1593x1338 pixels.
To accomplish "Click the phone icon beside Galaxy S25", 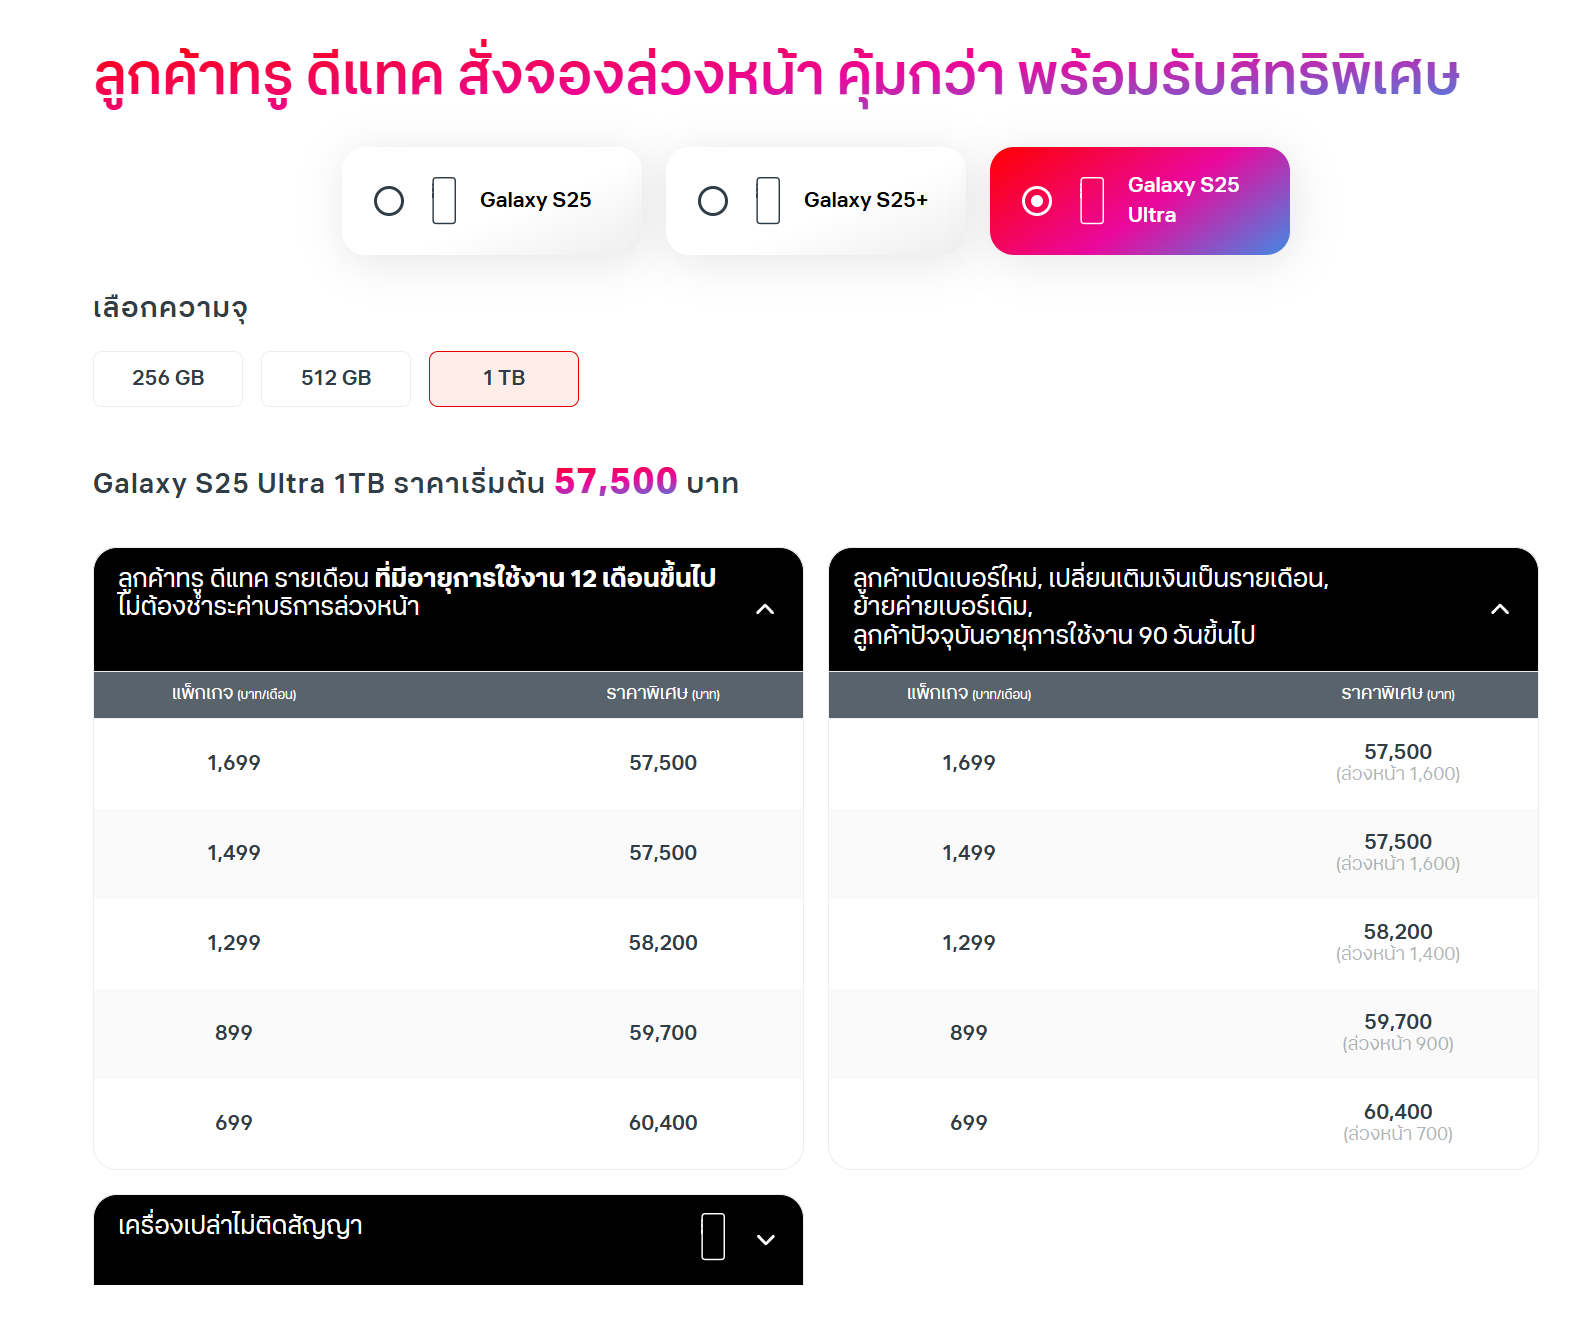I will (444, 201).
